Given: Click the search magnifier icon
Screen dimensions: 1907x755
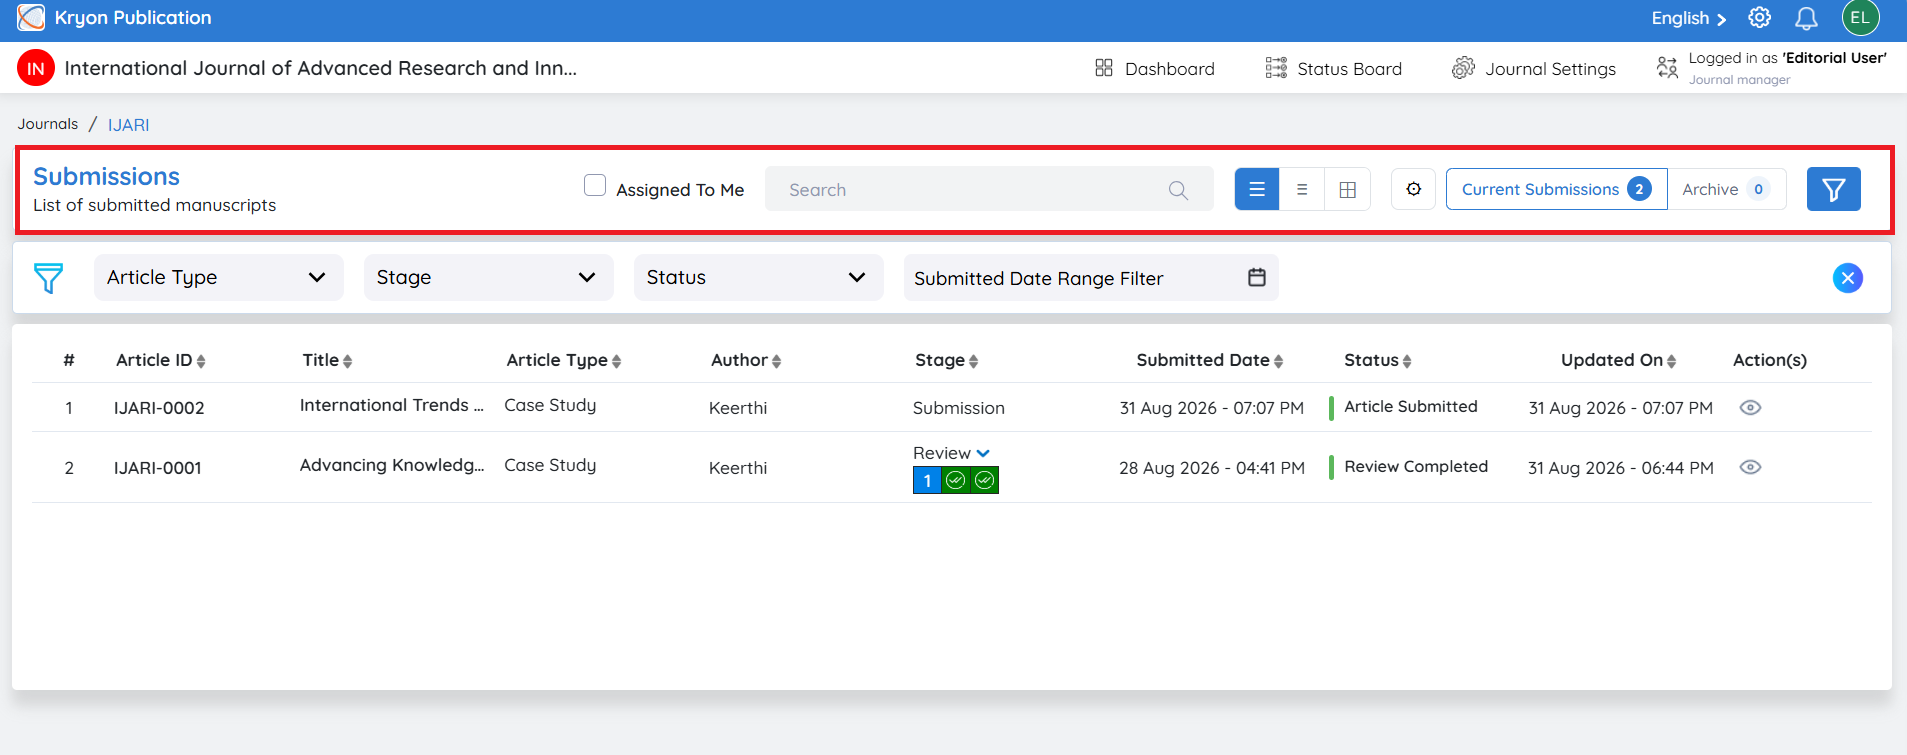Looking at the screenshot, I should point(1178,190).
